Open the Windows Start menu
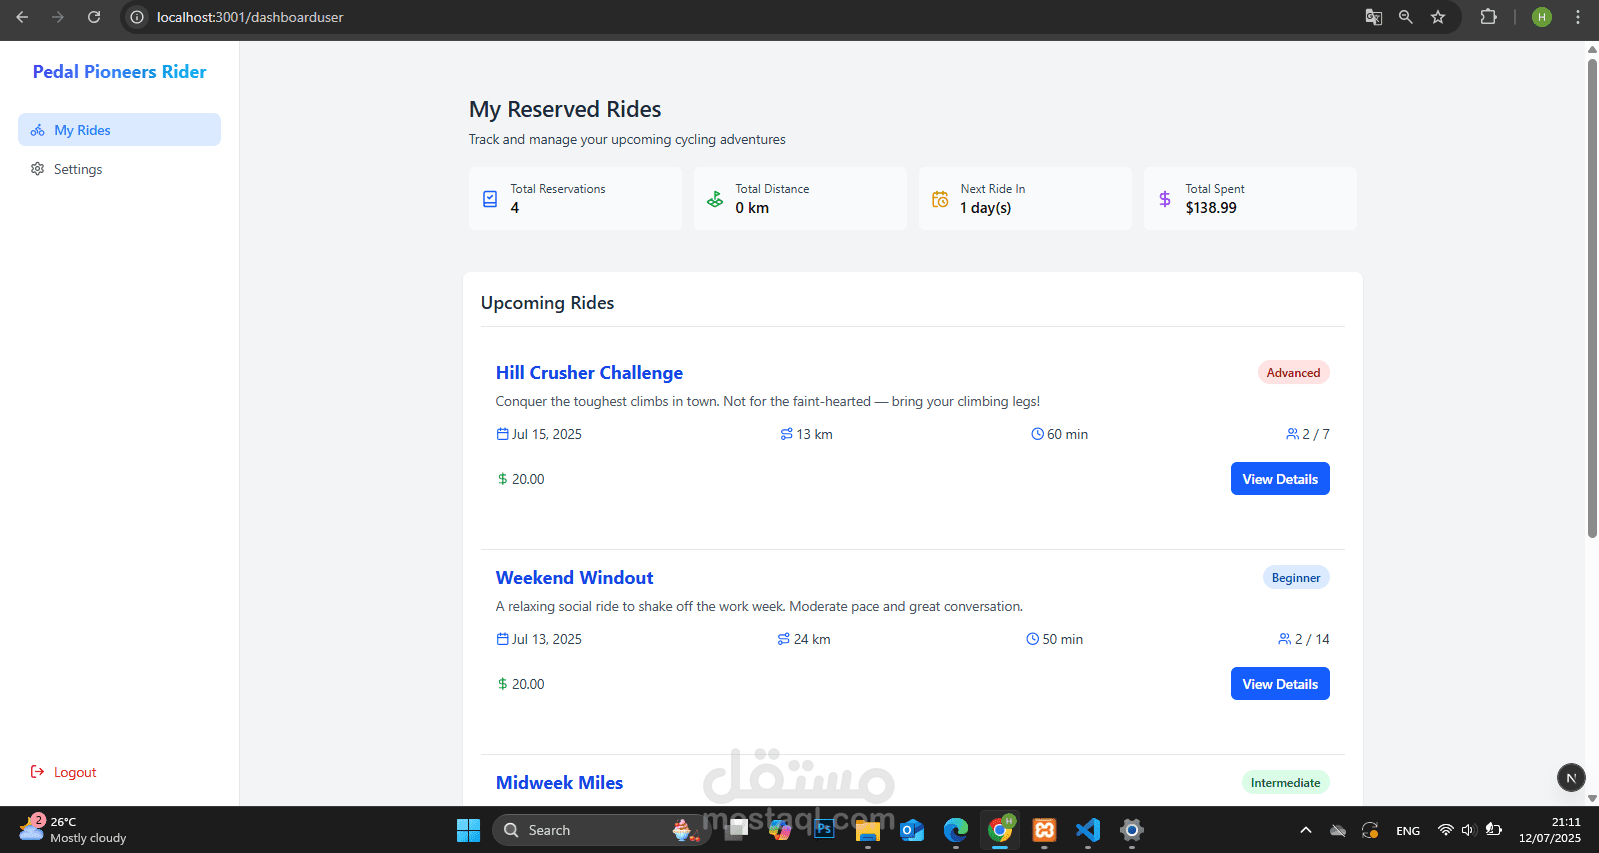1599x853 pixels. (x=468, y=830)
